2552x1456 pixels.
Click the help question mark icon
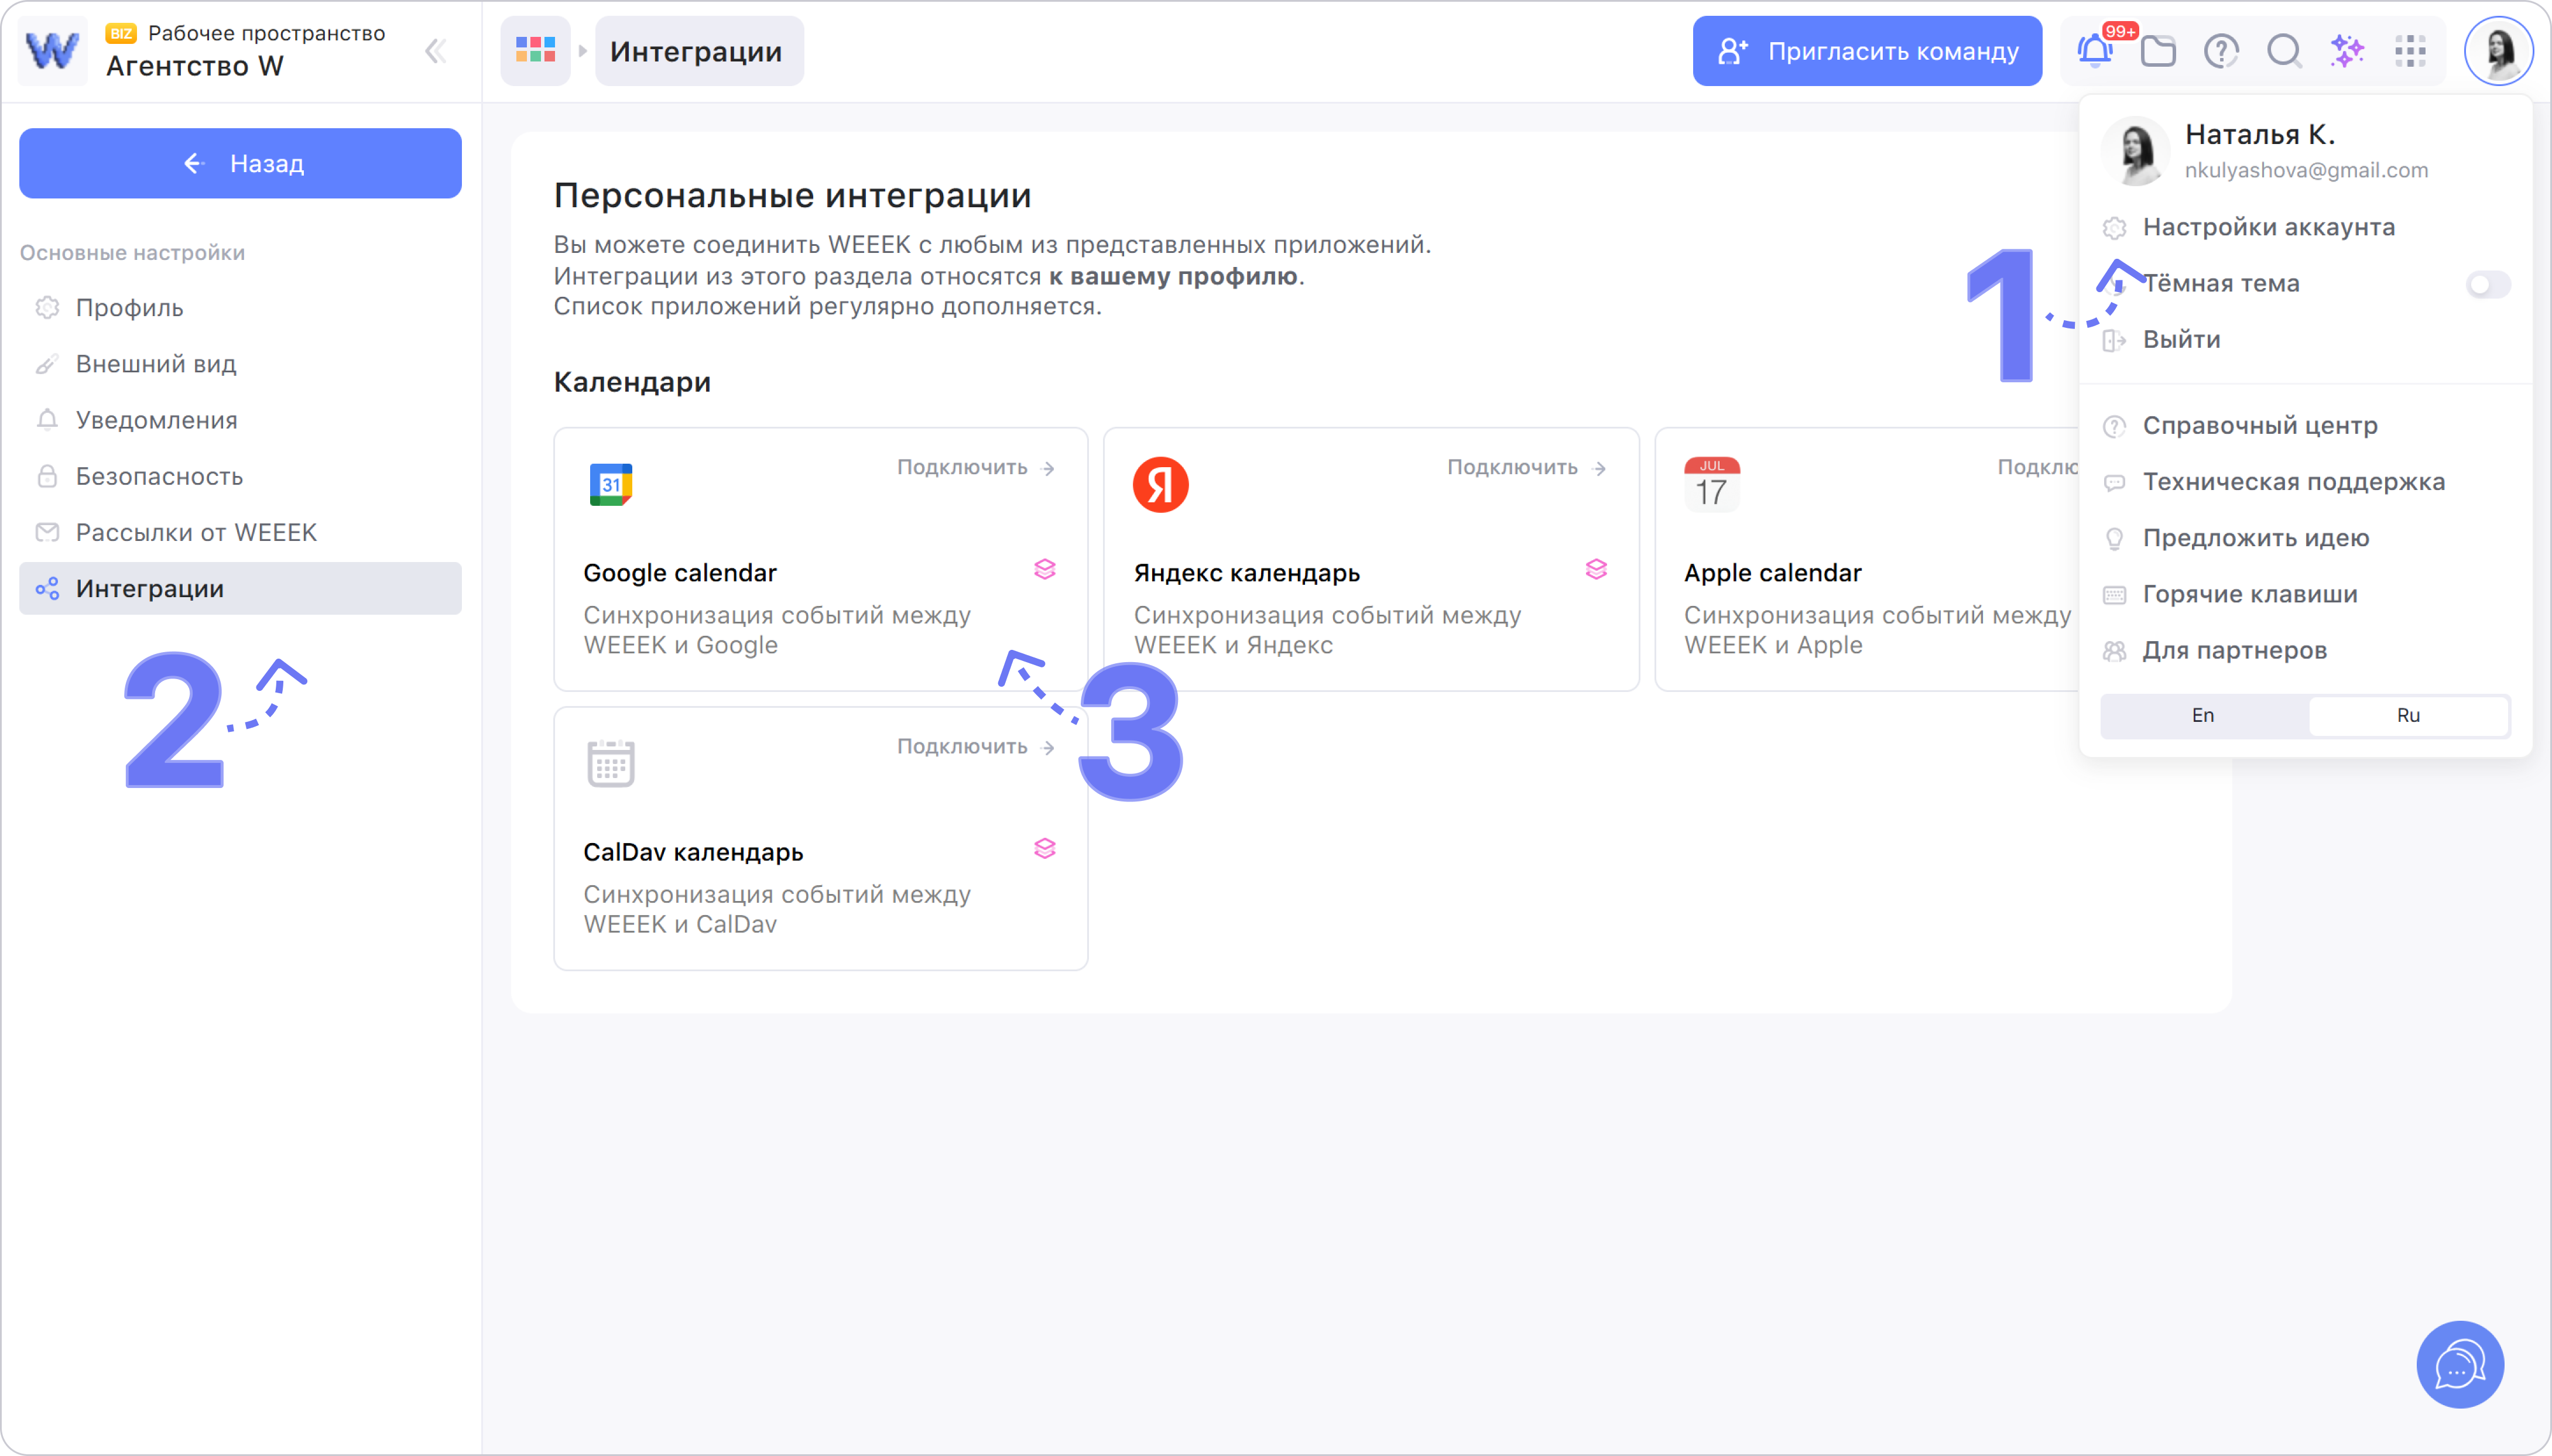coord(2221,51)
